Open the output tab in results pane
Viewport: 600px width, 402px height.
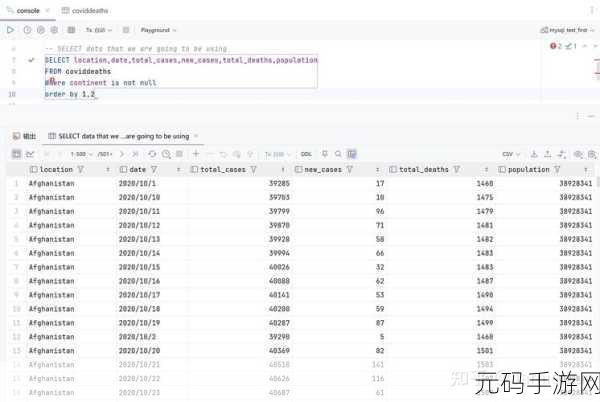coord(24,136)
